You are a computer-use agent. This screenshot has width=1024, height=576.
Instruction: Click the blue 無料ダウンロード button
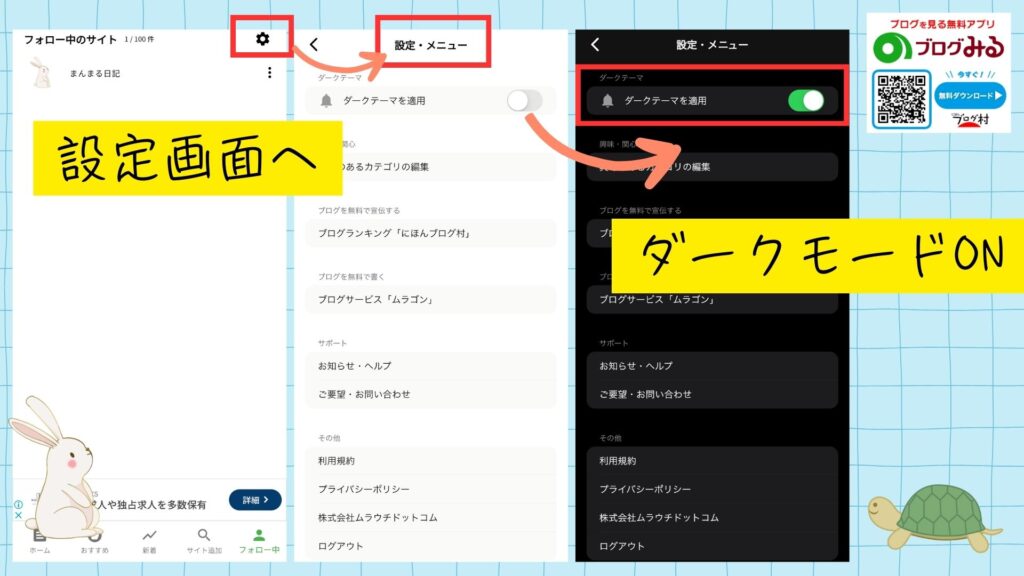click(x=969, y=96)
